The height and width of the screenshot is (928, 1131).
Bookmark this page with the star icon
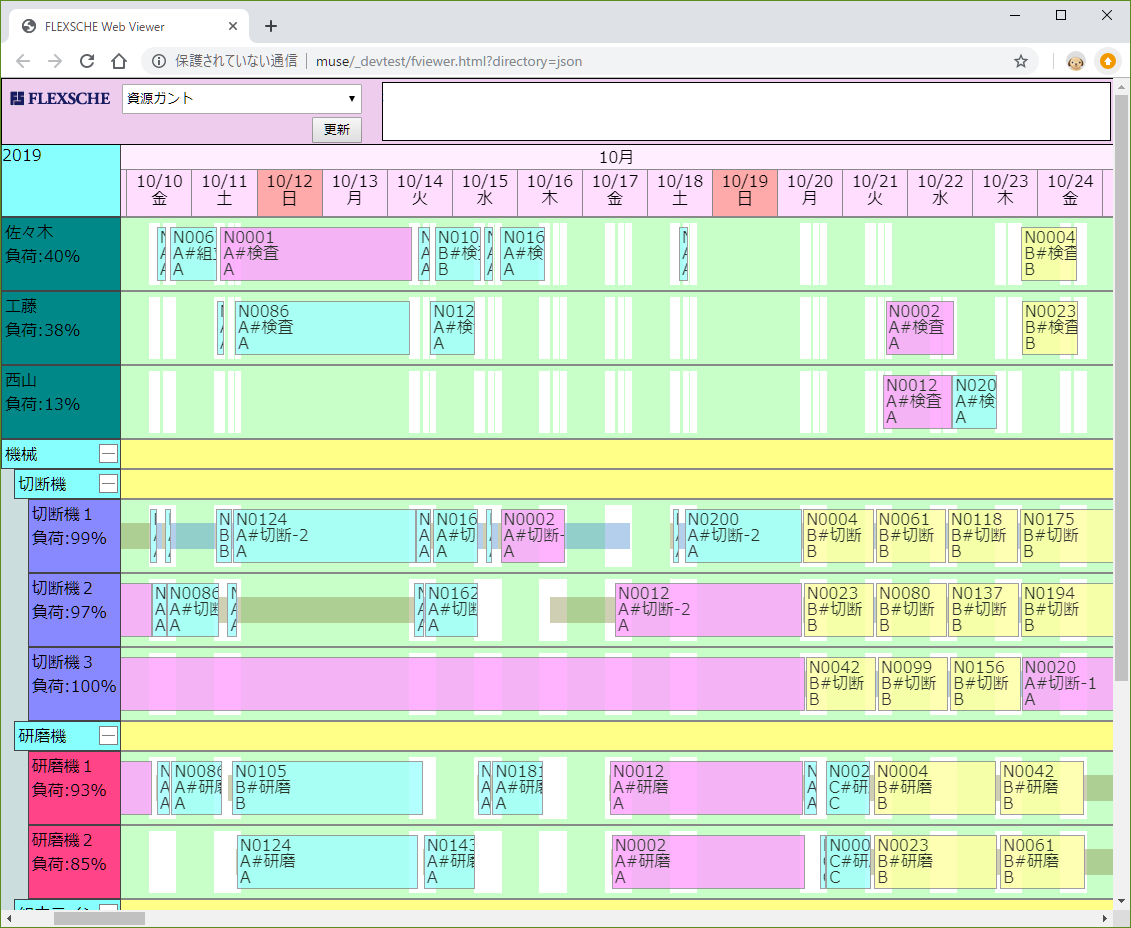pyautogui.click(x=1021, y=61)
